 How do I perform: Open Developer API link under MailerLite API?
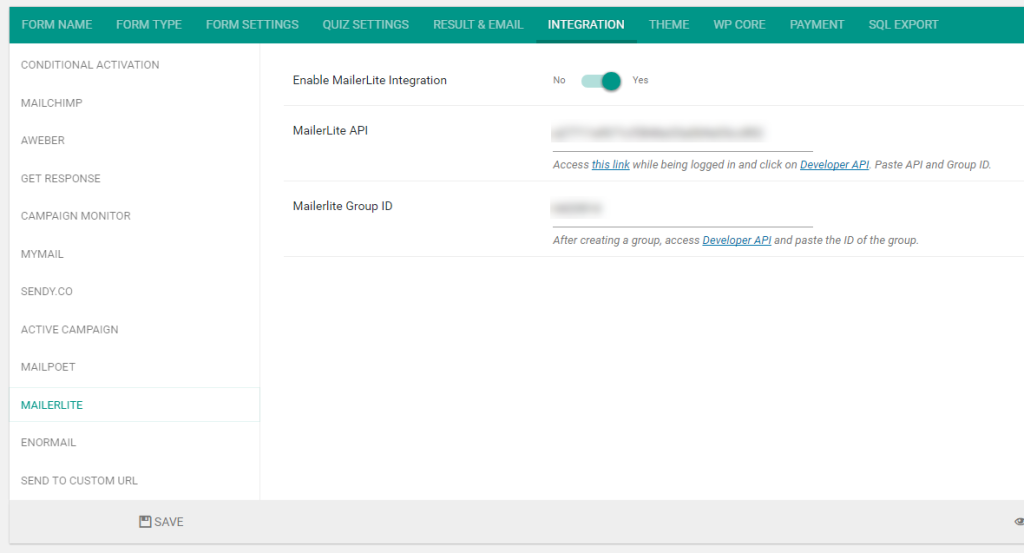(834, 165)
